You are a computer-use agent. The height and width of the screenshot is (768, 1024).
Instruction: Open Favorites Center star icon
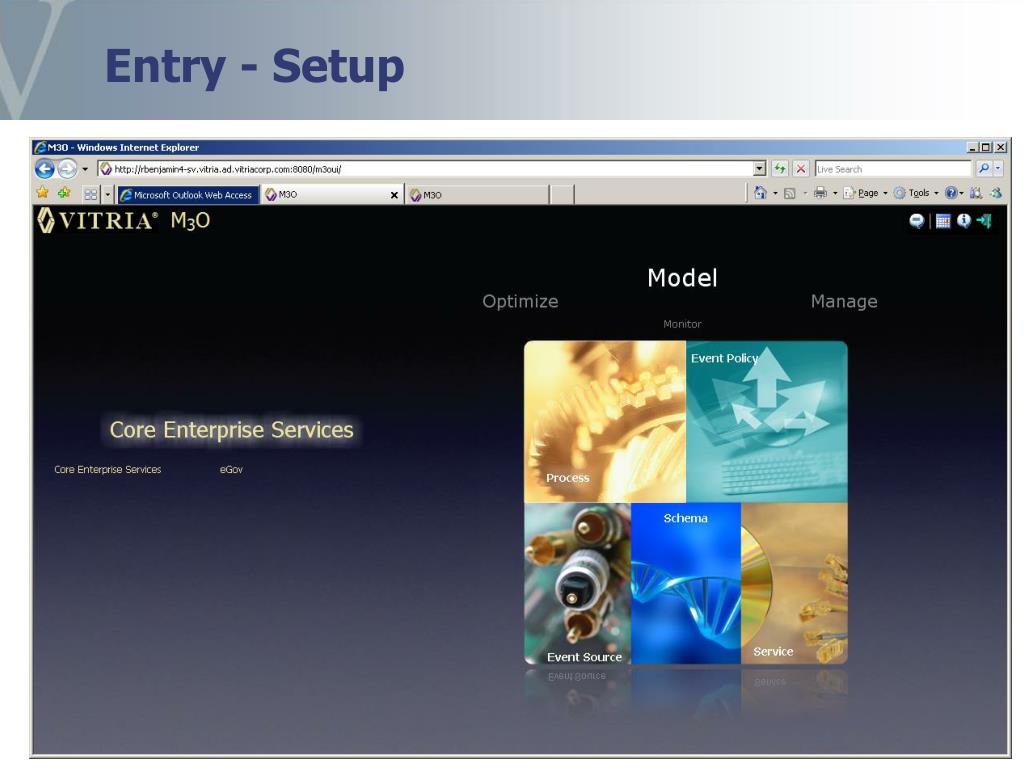point(43,193)
